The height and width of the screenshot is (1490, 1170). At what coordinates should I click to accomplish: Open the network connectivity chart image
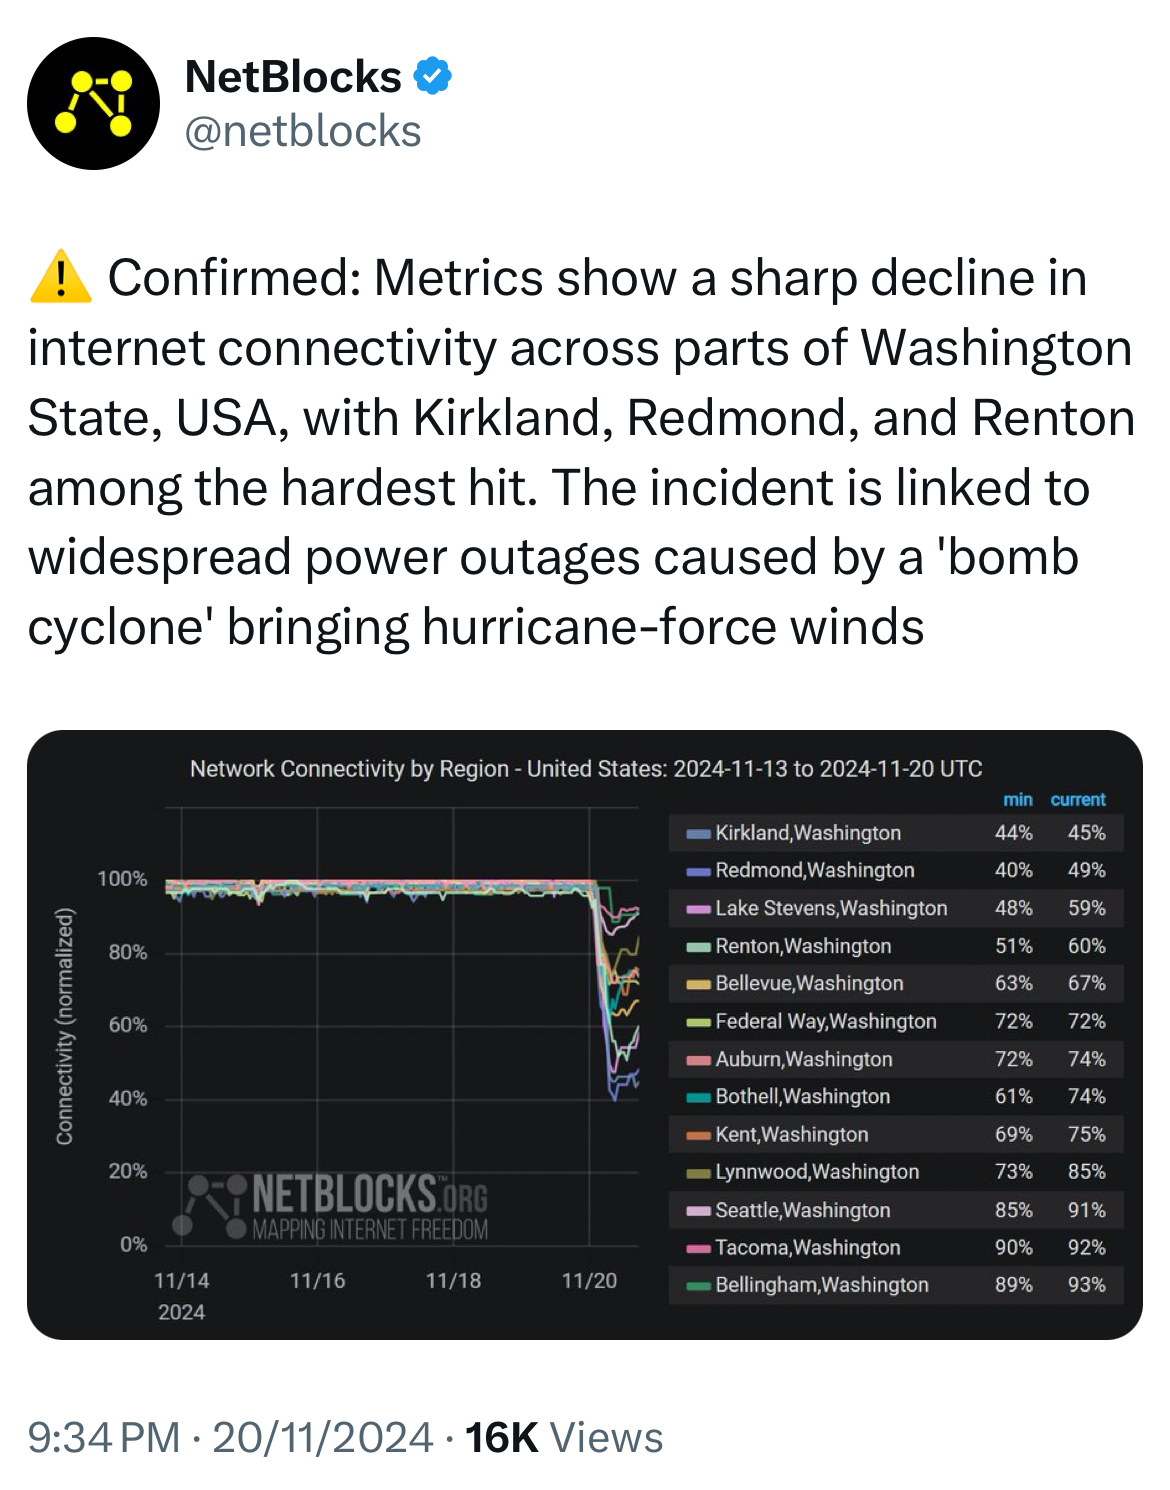tap(585, 1035)
